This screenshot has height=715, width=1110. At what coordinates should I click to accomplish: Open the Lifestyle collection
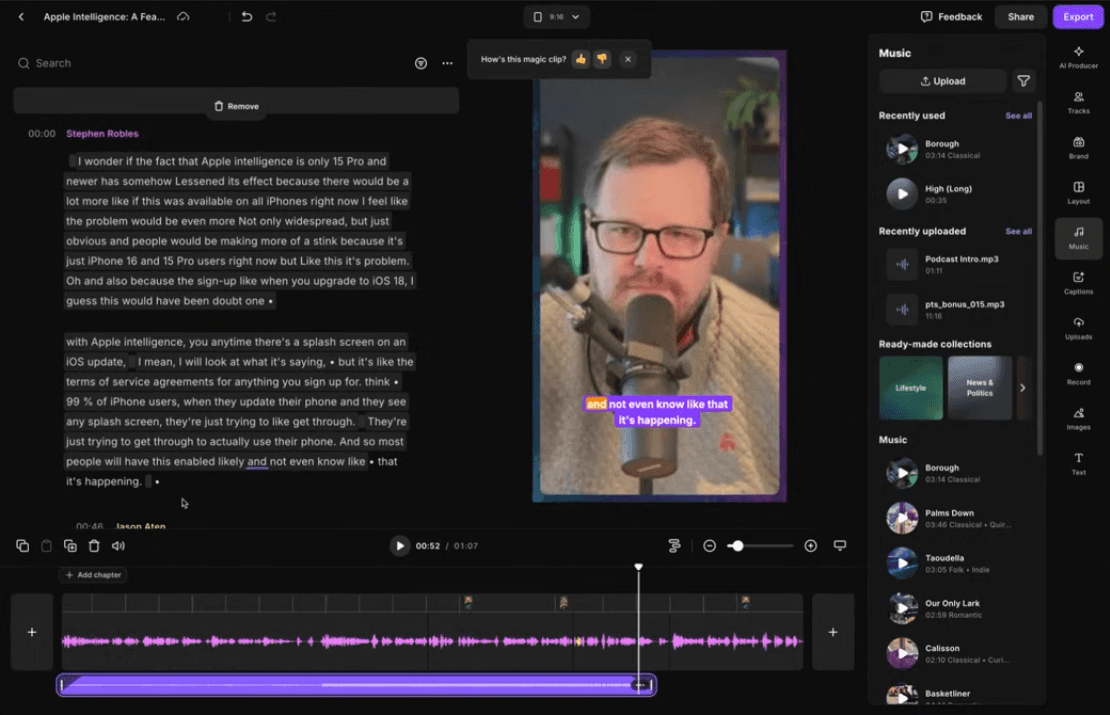[910, 388]
